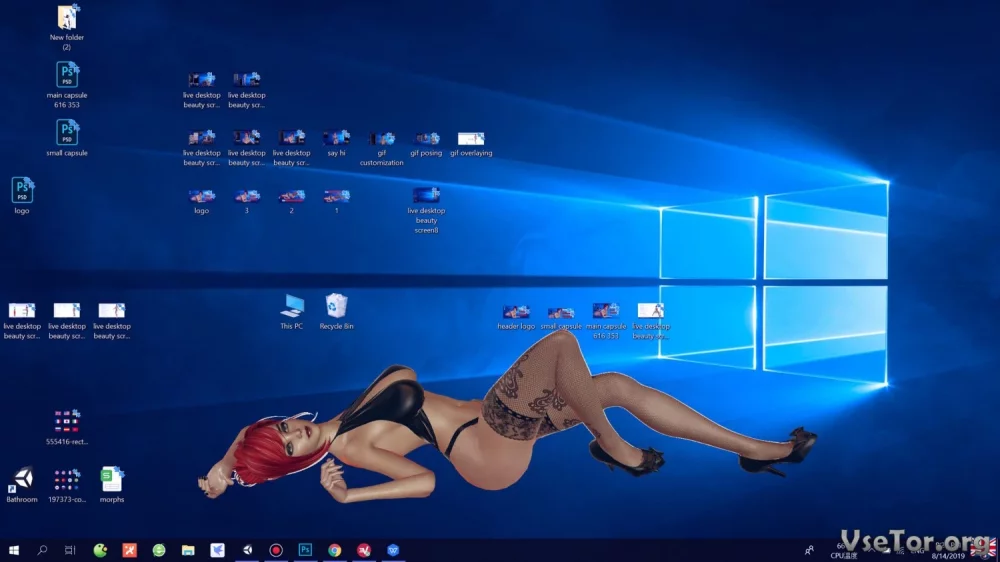Click the red record button taskbar icon

276,550
